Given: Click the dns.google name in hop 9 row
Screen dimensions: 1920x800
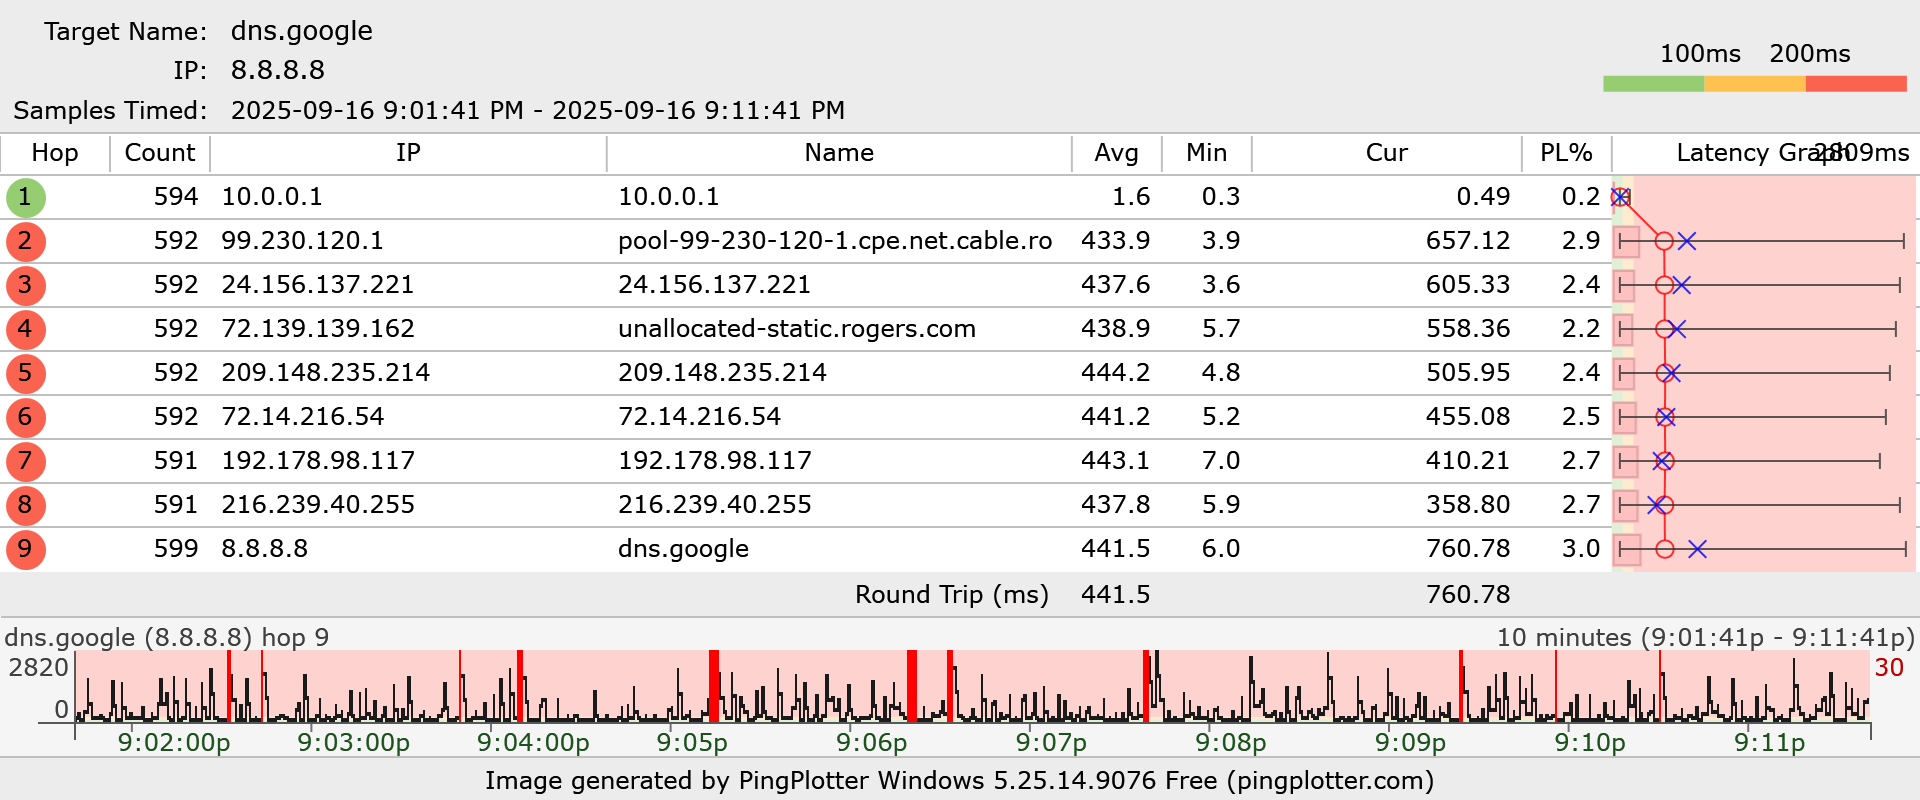Looking at the screenshot, I should click(x=683, y=549).
